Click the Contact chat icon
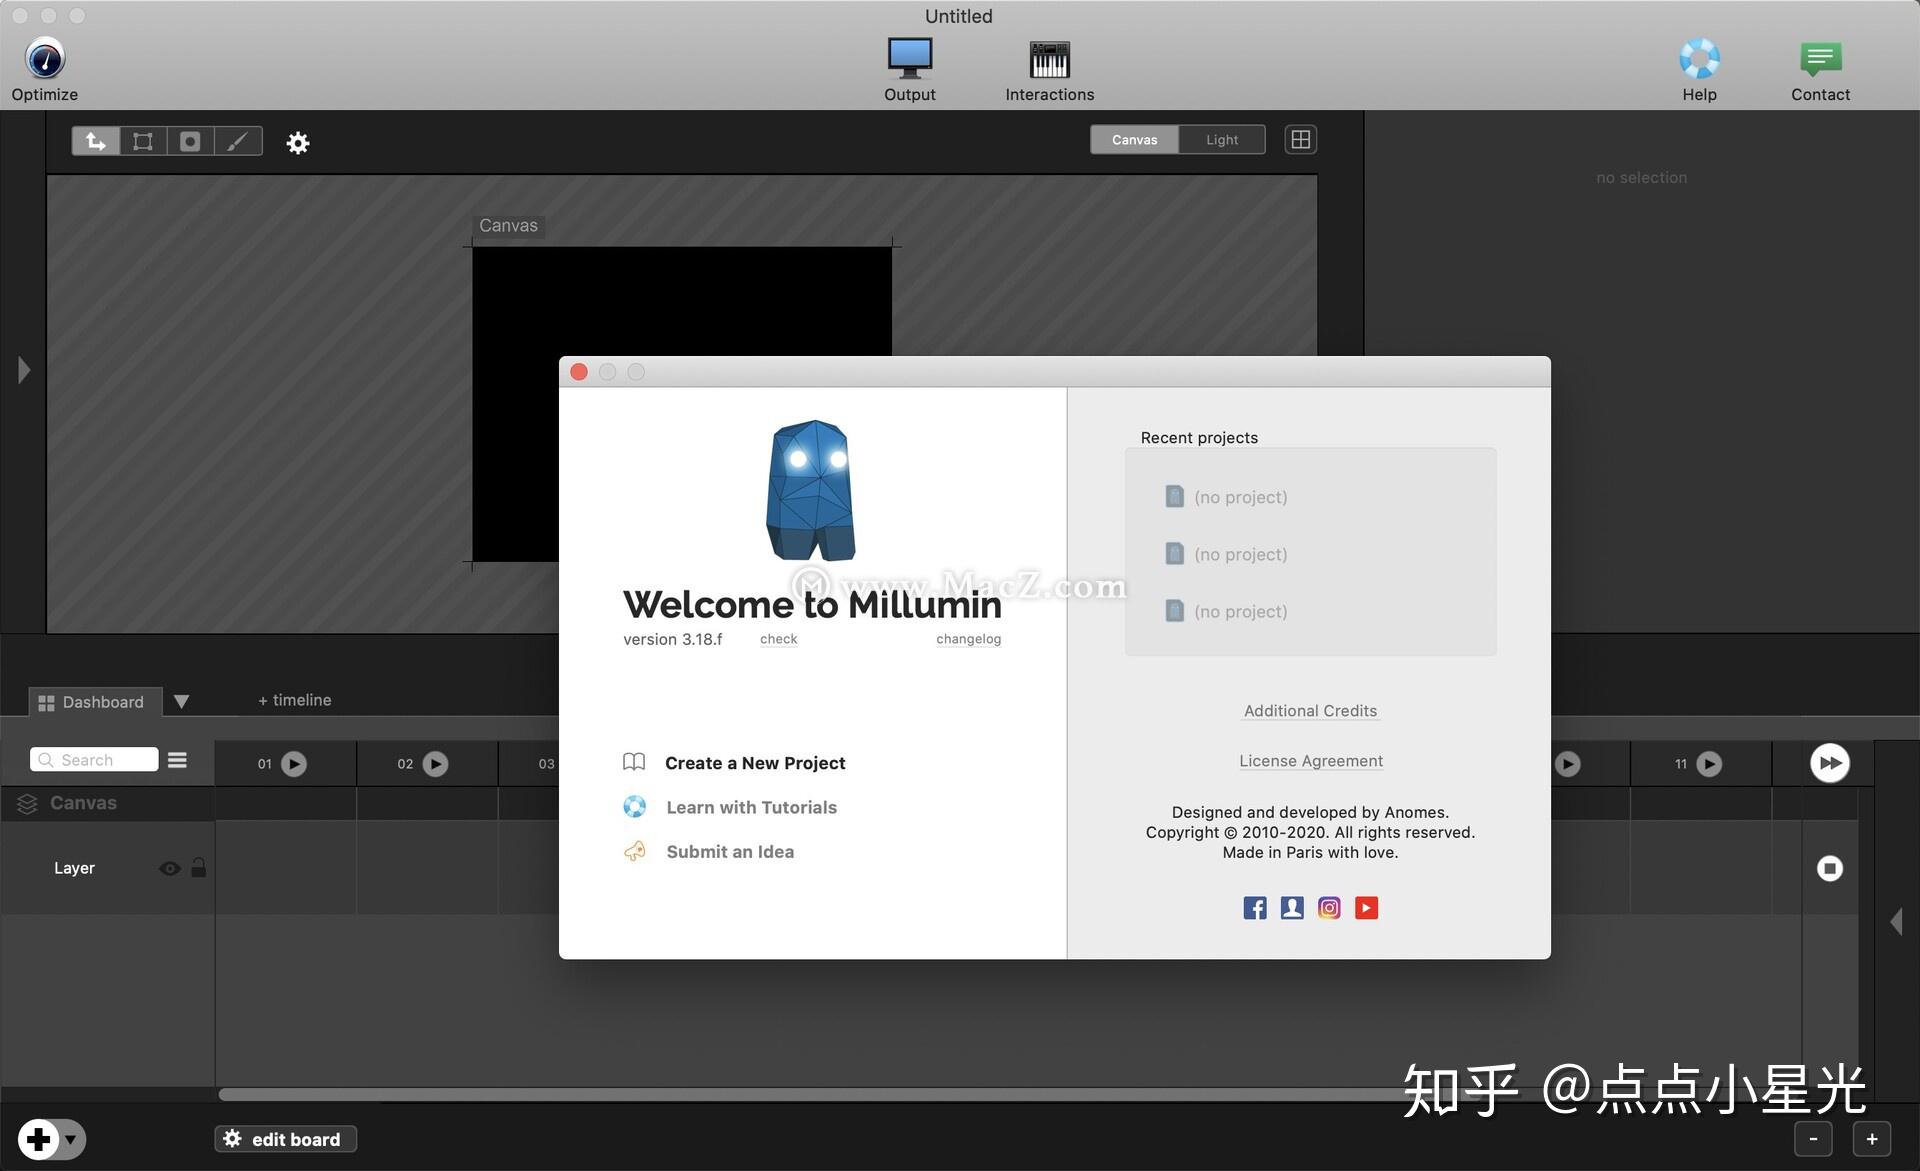This screenshot has height=1171, width=1920. [x=1820, y=59]
